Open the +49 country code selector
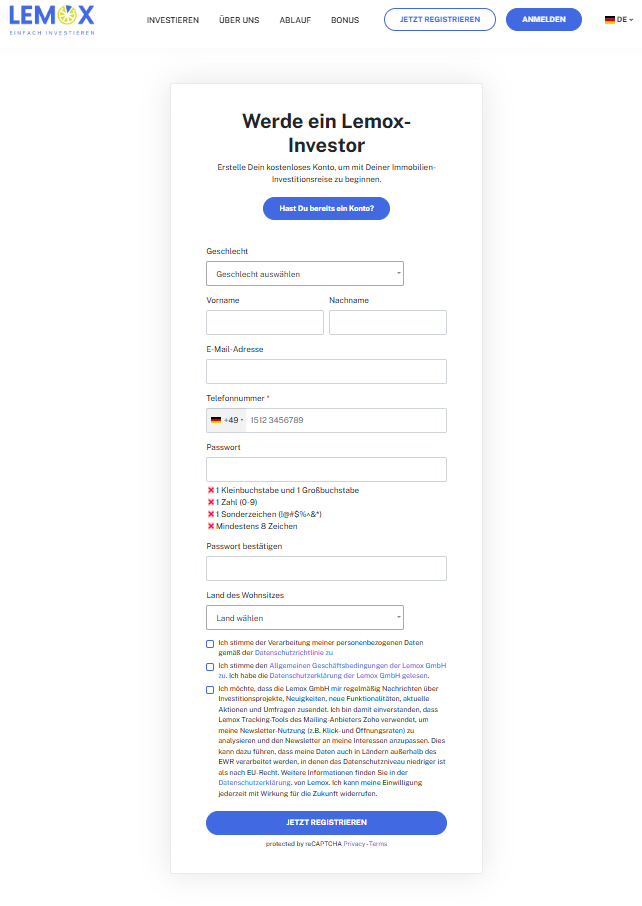Viewport: 642px width, 906px height. 227,420
